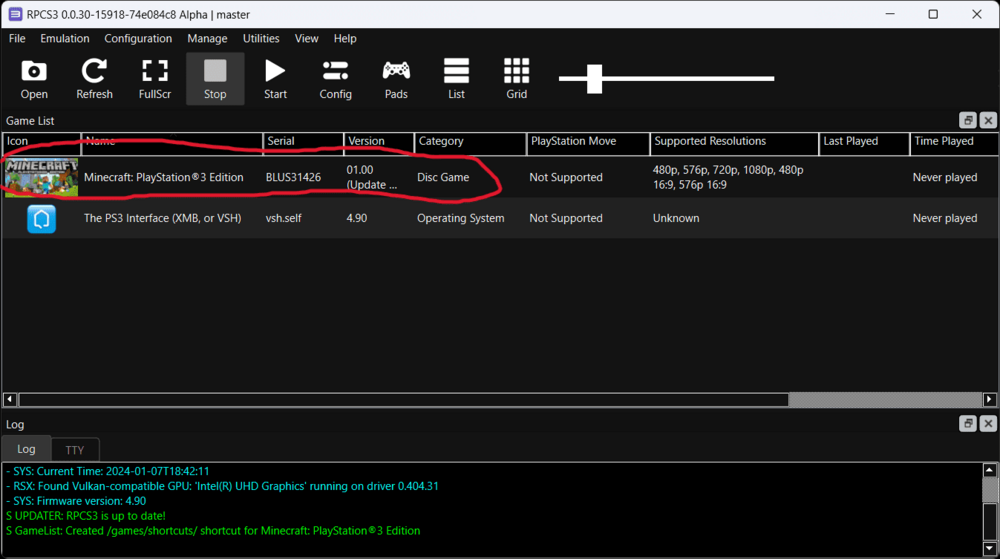The image size is (1000, 559).
Task: Switch to the TTY tab
Action: click(x=75, y=450)
